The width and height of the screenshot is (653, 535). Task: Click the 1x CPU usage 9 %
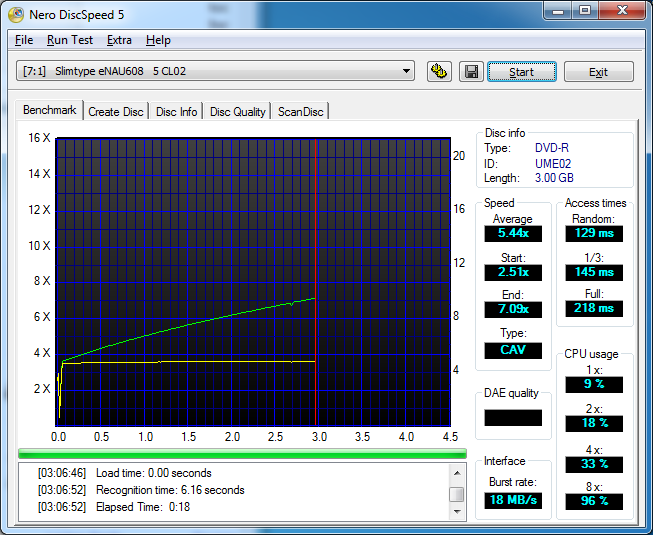(x=594, y=384)
